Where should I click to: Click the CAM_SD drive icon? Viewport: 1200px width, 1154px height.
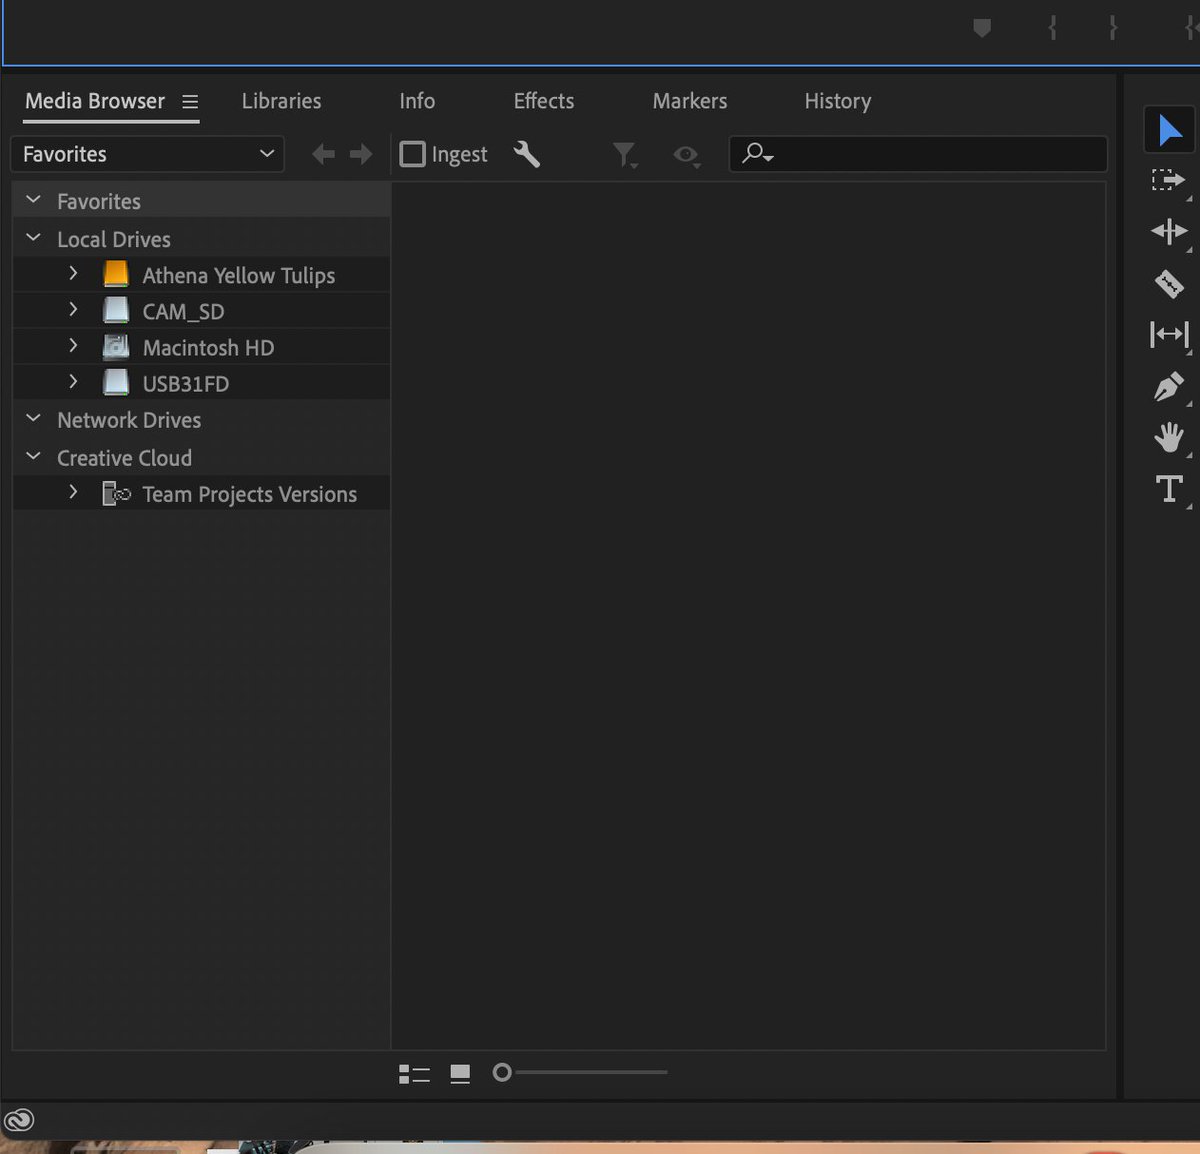pos(116,310)
